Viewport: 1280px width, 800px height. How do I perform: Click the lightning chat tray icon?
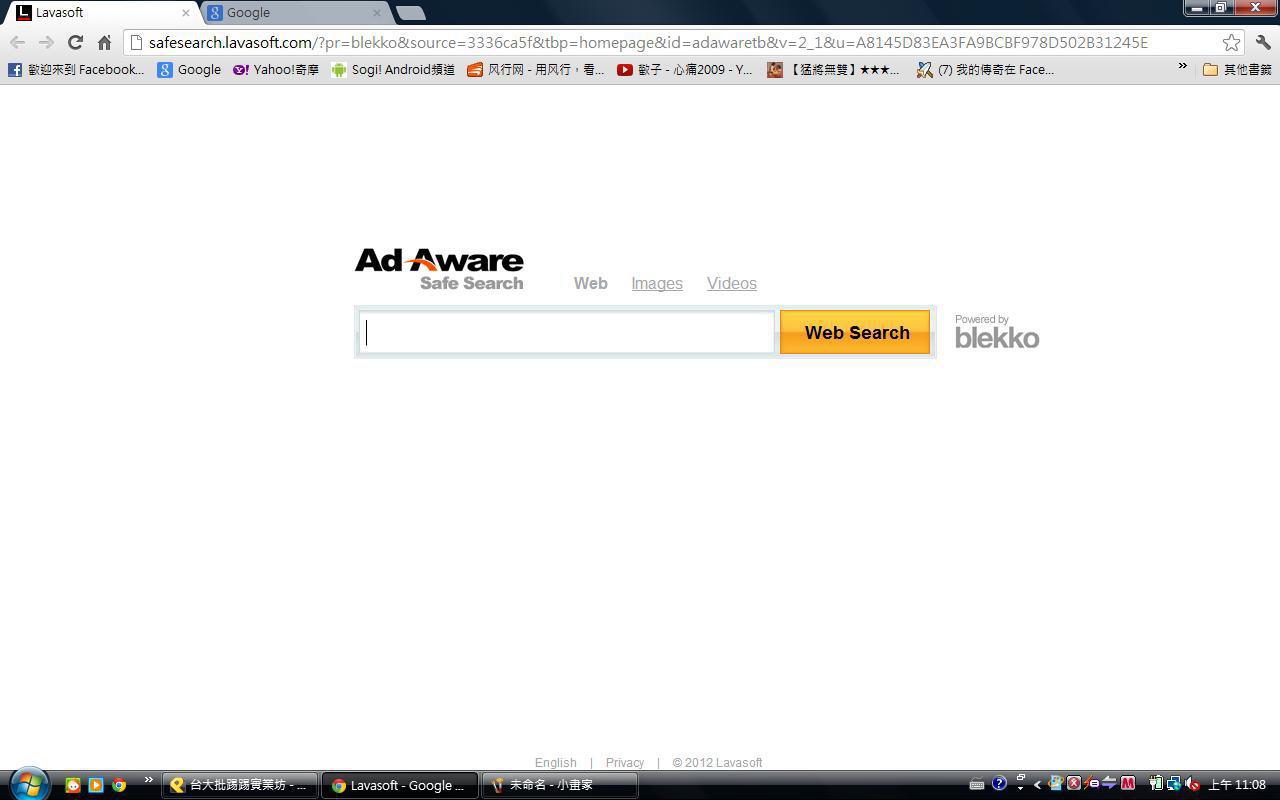coord(1092,784)
